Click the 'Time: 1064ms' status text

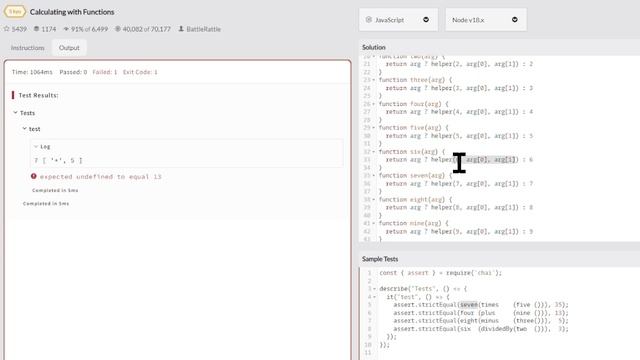tap(32, 72)
